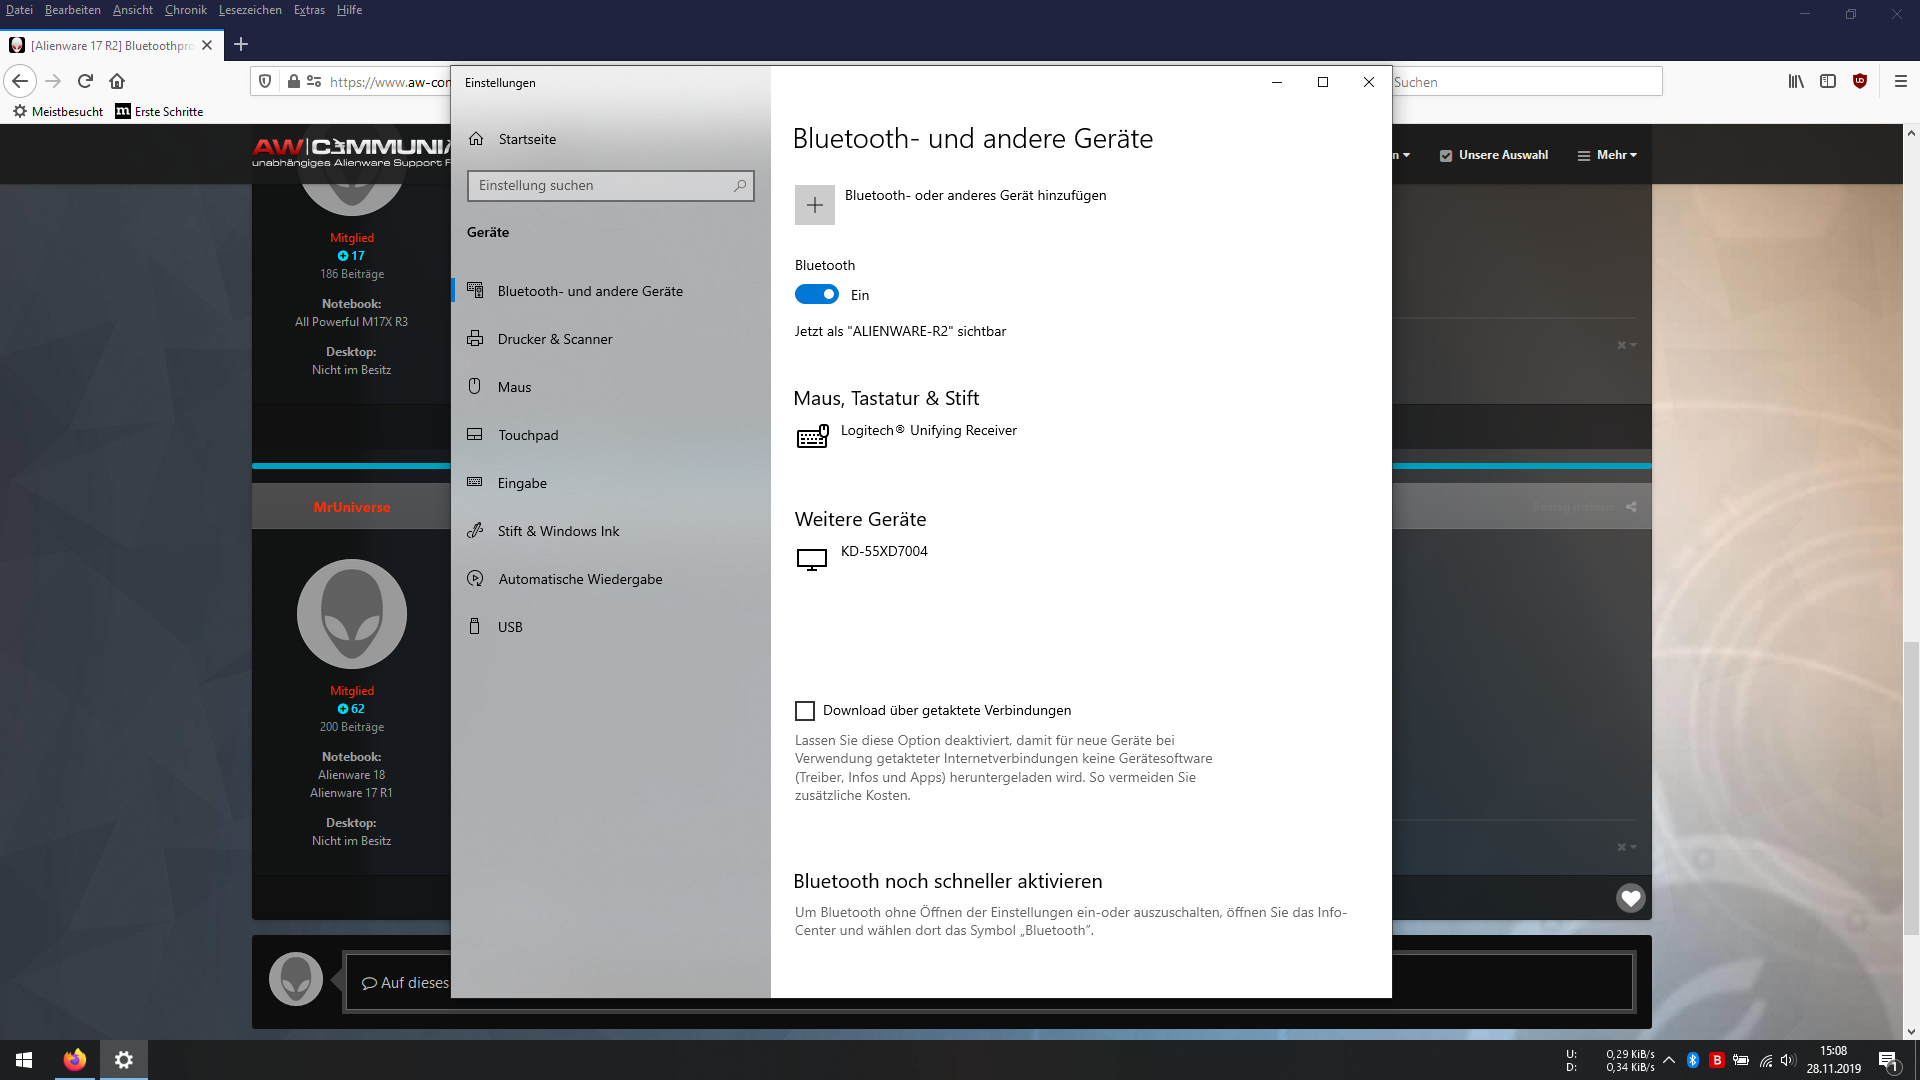This screenshot has height=1080, width=1920.
Task: Open MrUniverse user profile link
Action: click(352, 508)
